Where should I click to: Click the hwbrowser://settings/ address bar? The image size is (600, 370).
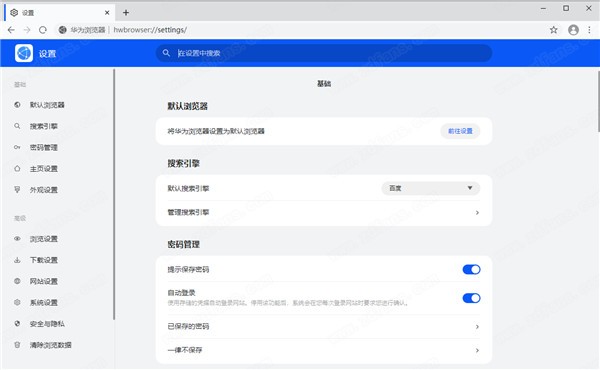150,30
